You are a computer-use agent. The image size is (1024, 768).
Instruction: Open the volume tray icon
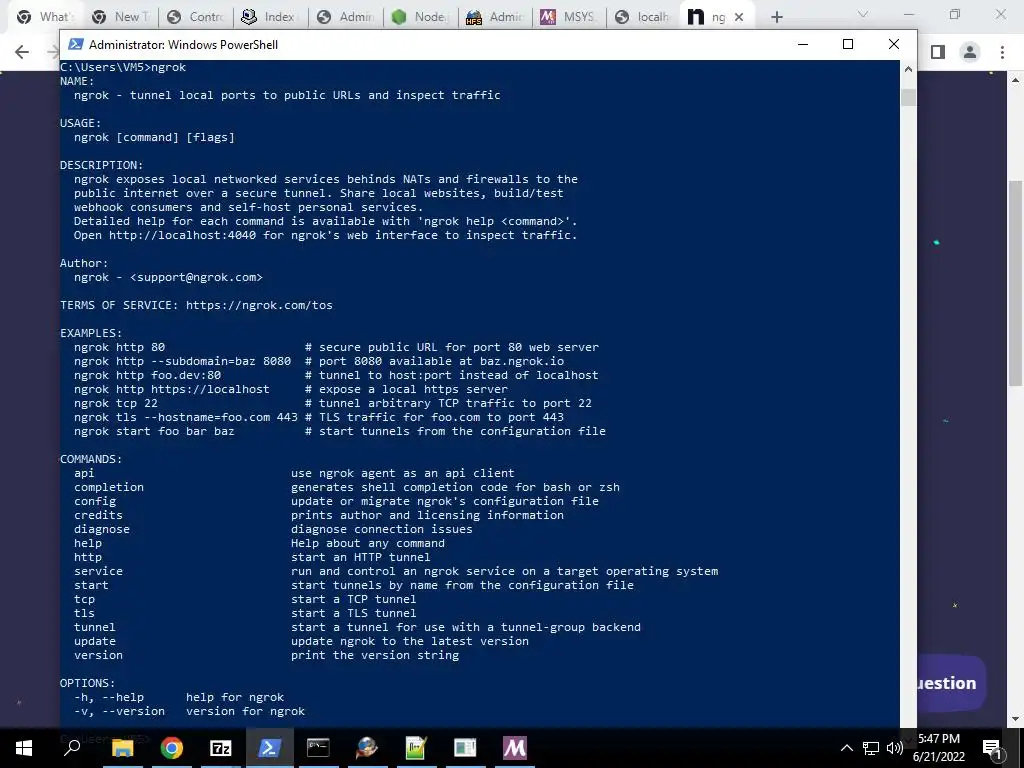895,748
